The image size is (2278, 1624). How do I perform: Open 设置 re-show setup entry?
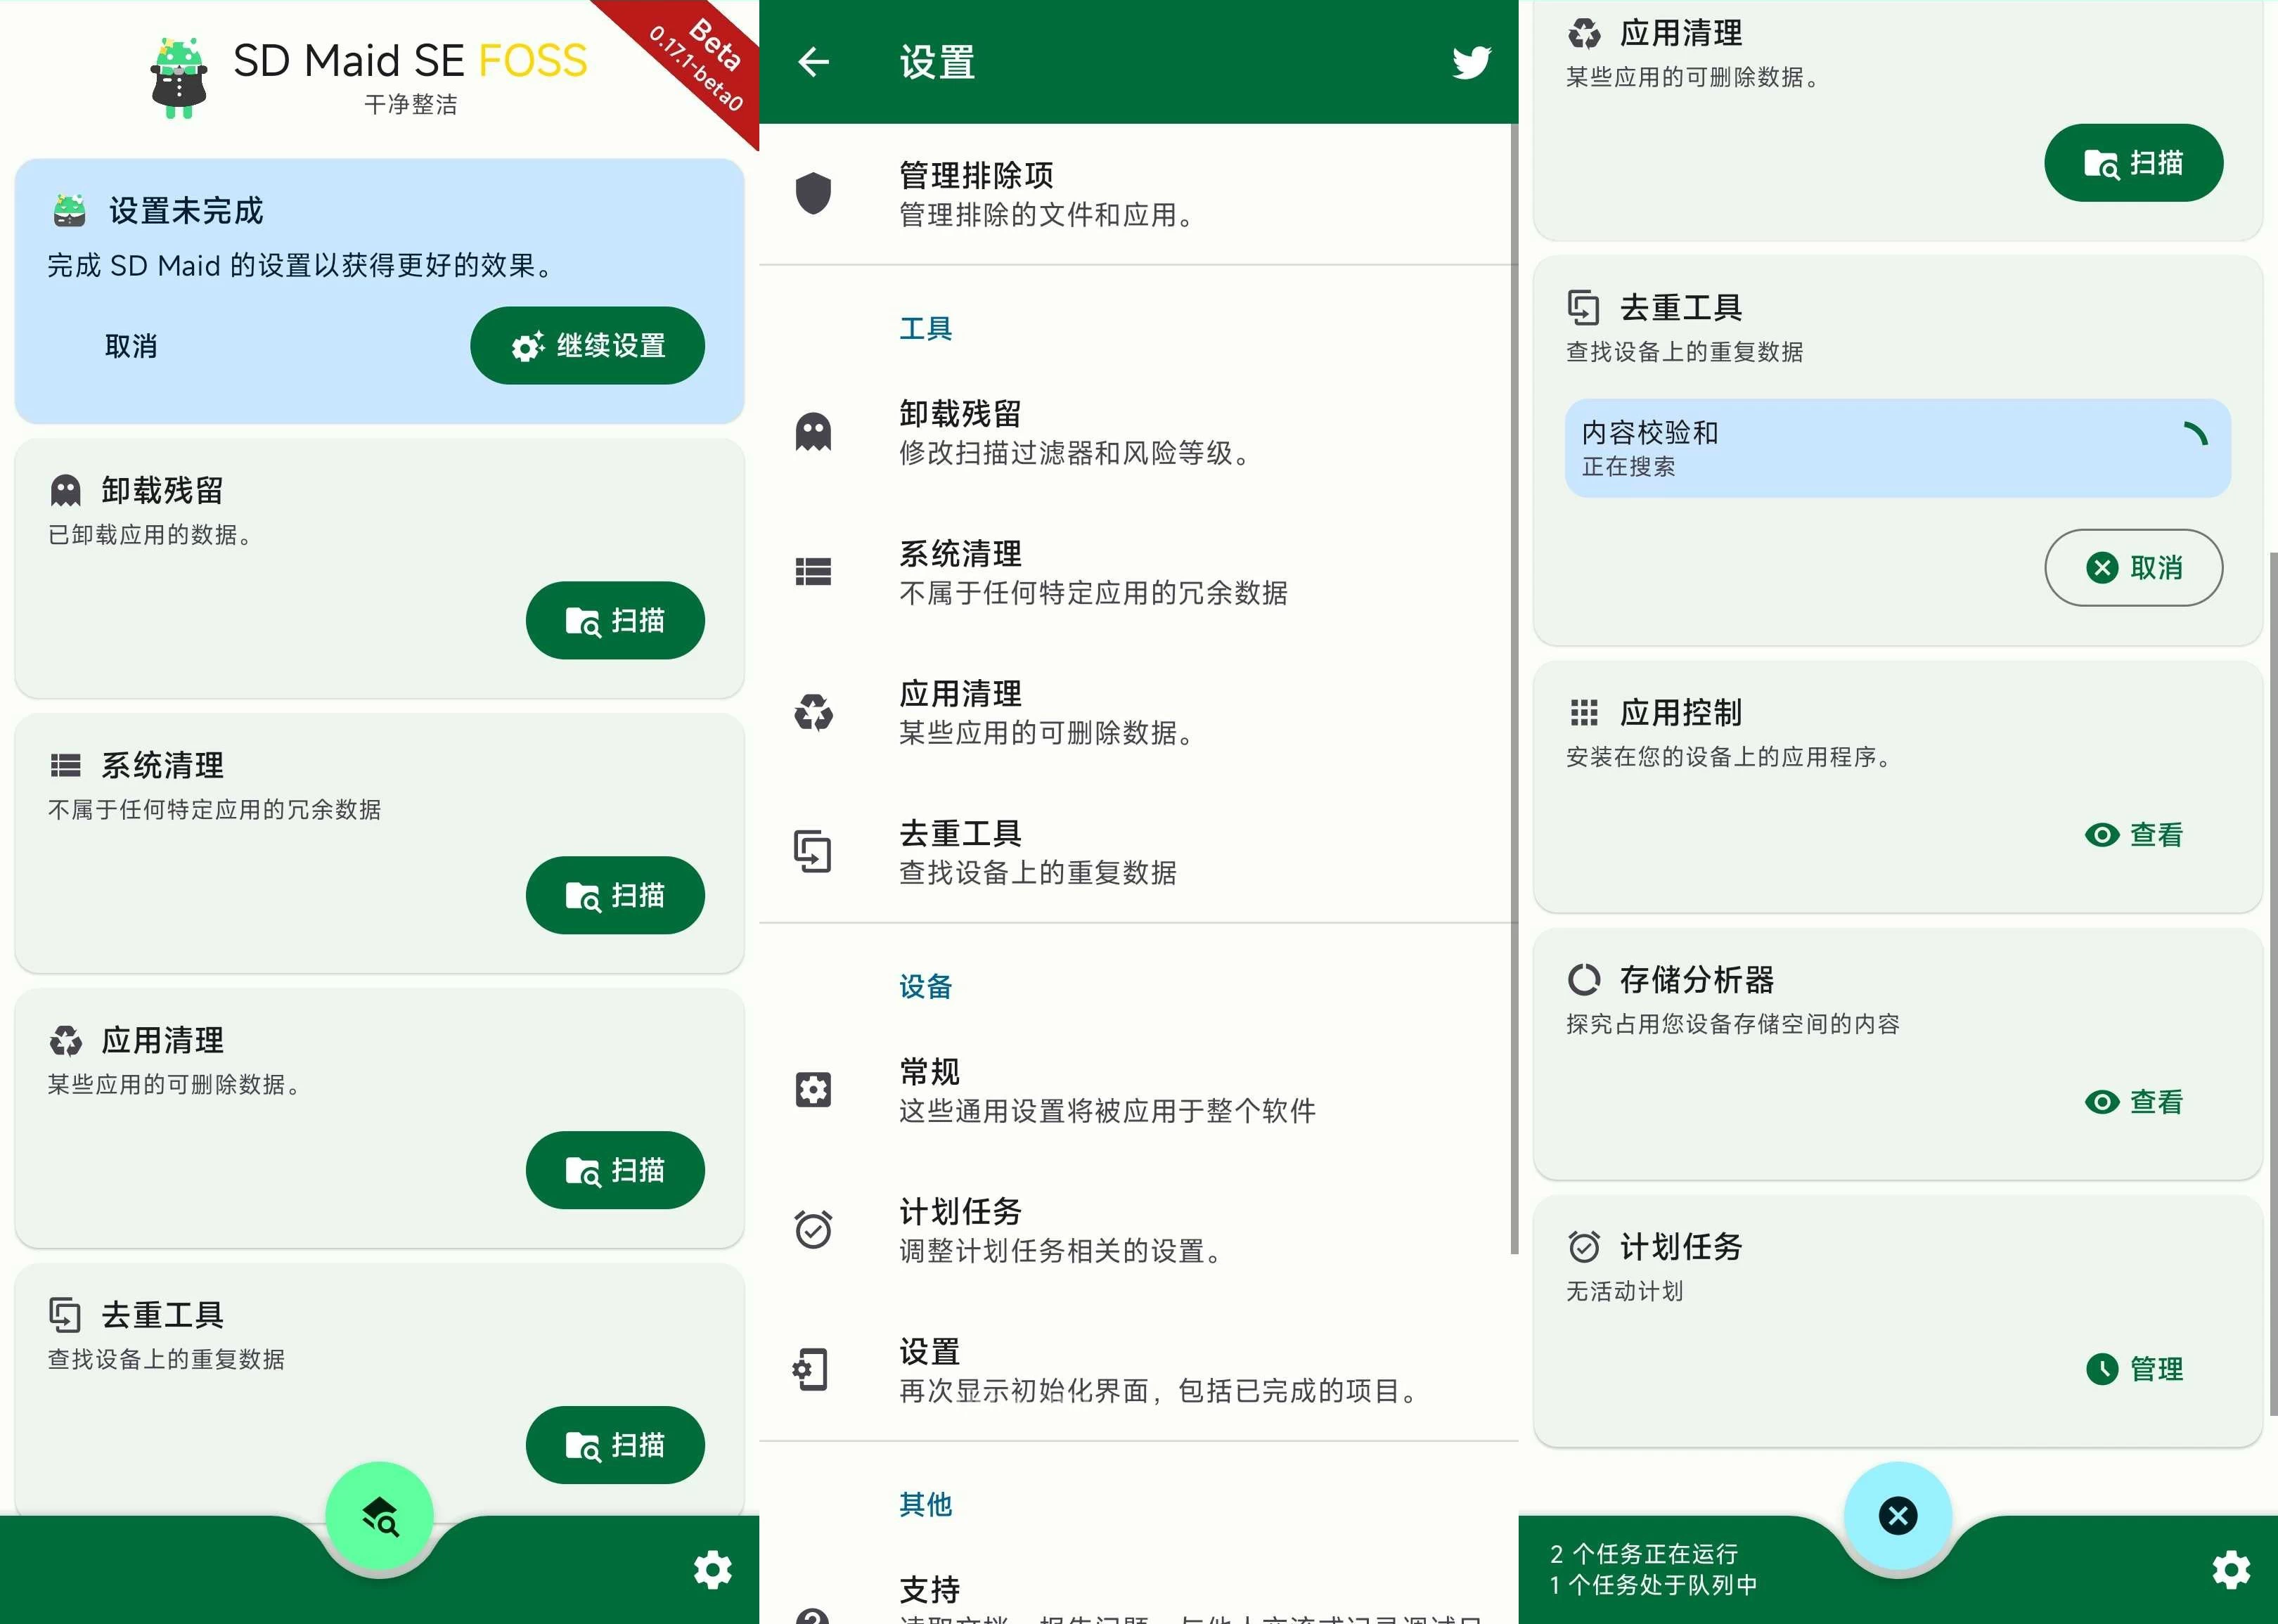click(x=1137, y=1370)
